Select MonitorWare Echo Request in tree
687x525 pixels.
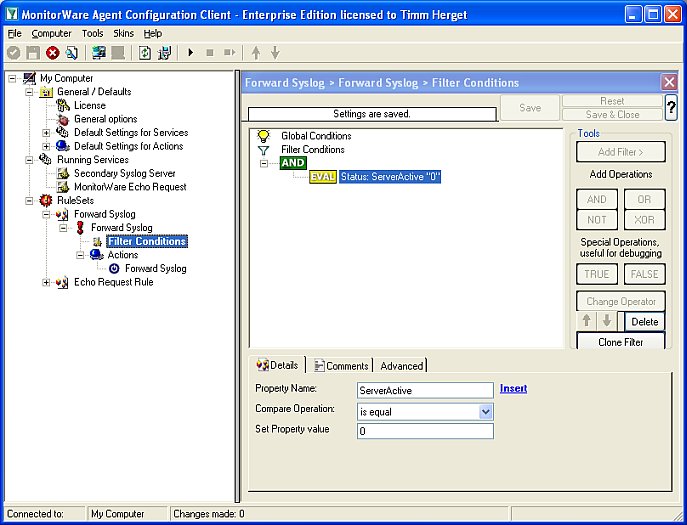tap(130, 187)
